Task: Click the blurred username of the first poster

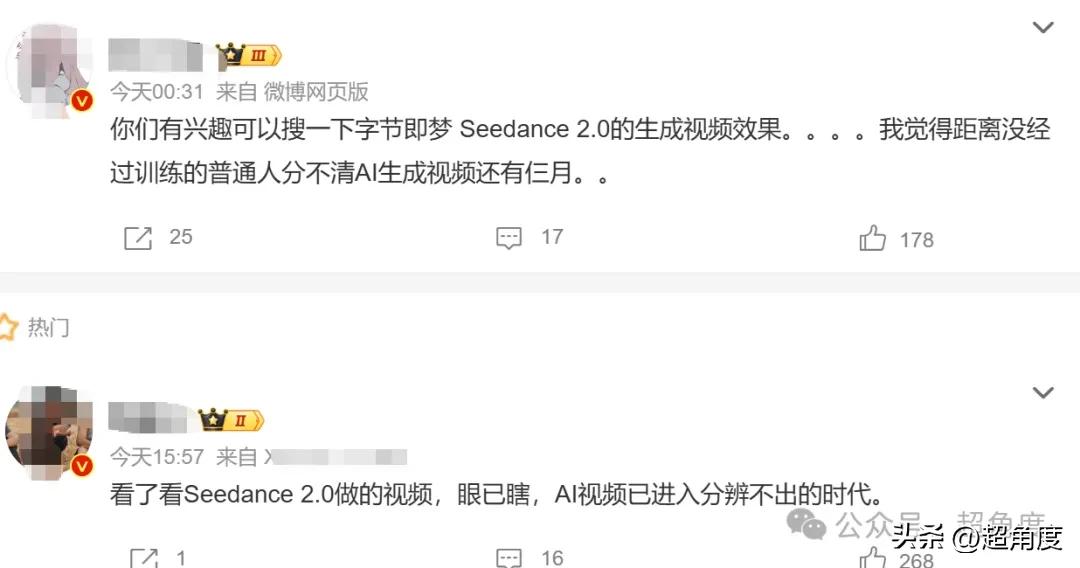Action: pyautogui.click(x=154, y=56)
